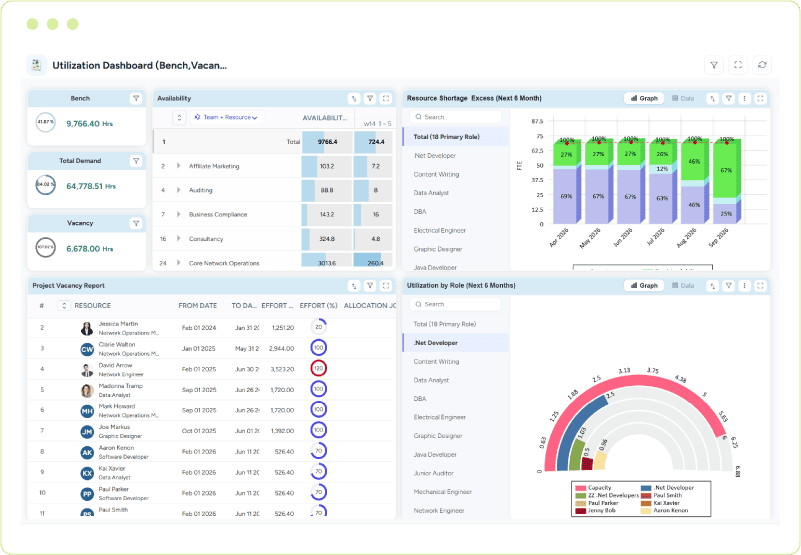801x555 pixels.
Task: Click the filter icon in the Utilization by Role panel
Action: click(x=729, y=286)
